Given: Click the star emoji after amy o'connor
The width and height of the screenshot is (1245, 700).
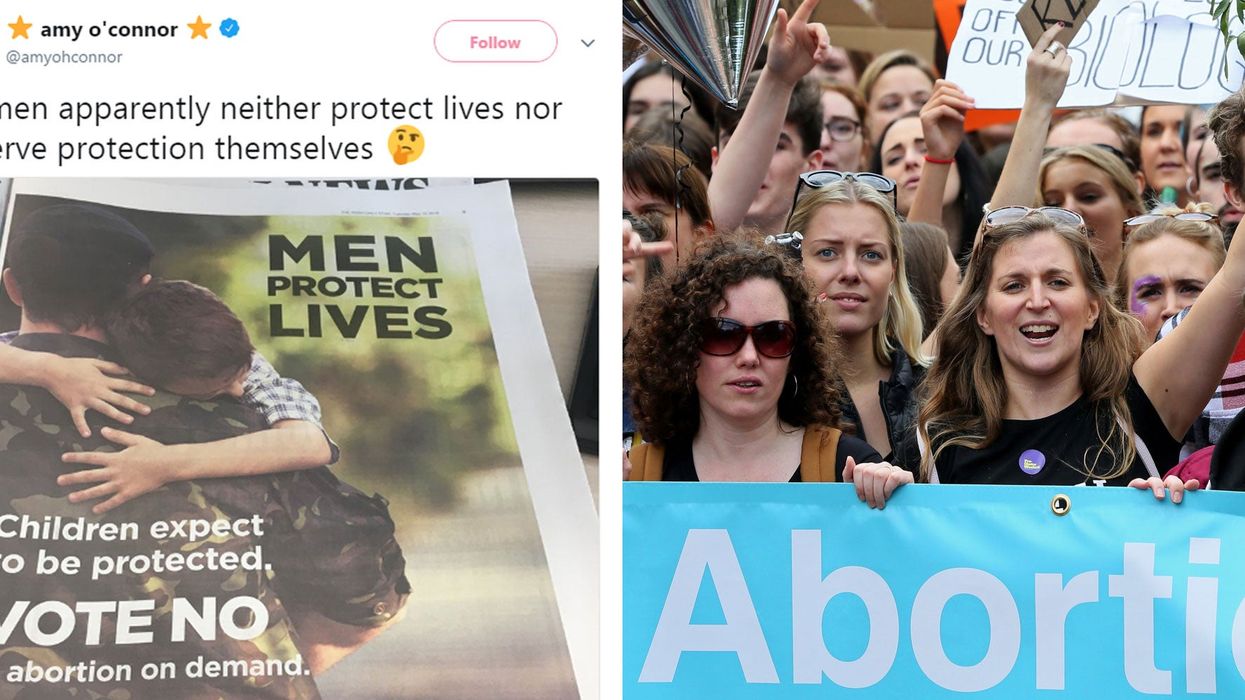Looking at the screenshot, I should tap(199, 28).
